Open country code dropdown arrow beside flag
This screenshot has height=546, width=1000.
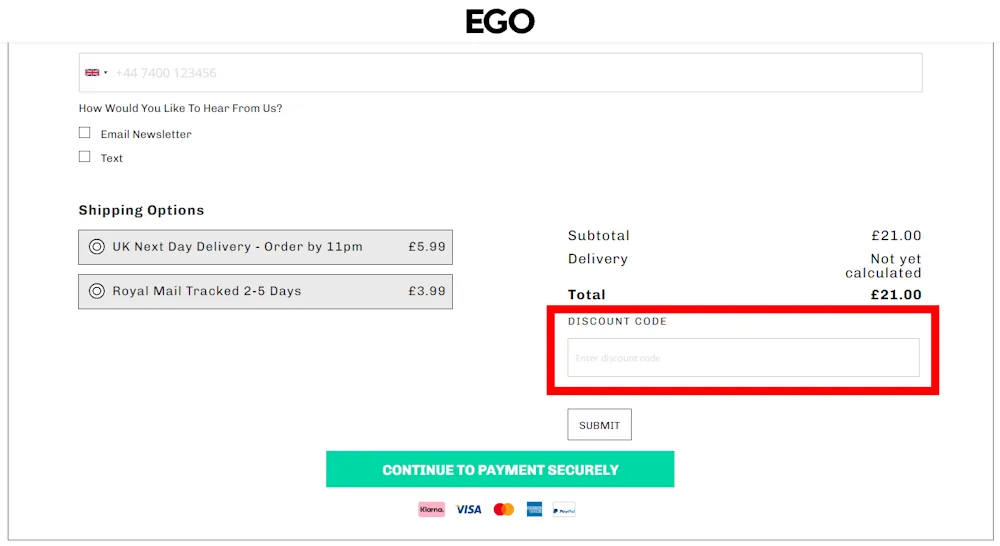[106, 73]
